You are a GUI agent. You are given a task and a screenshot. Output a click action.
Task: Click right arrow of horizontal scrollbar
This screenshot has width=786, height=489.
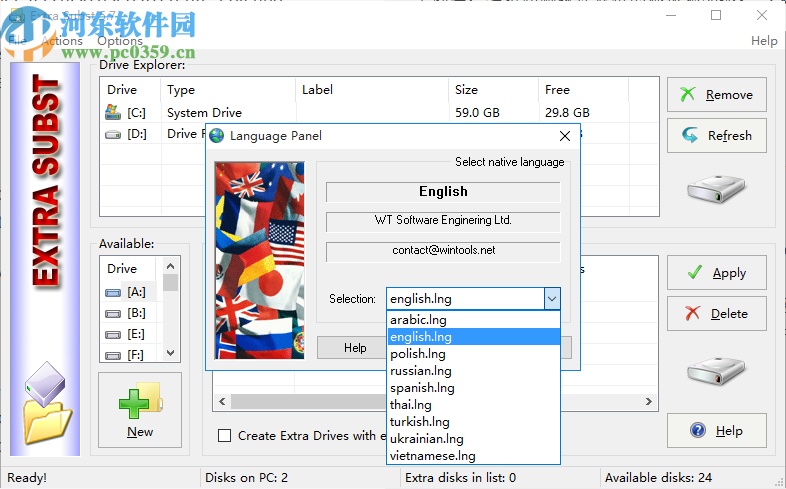(649, 401)
